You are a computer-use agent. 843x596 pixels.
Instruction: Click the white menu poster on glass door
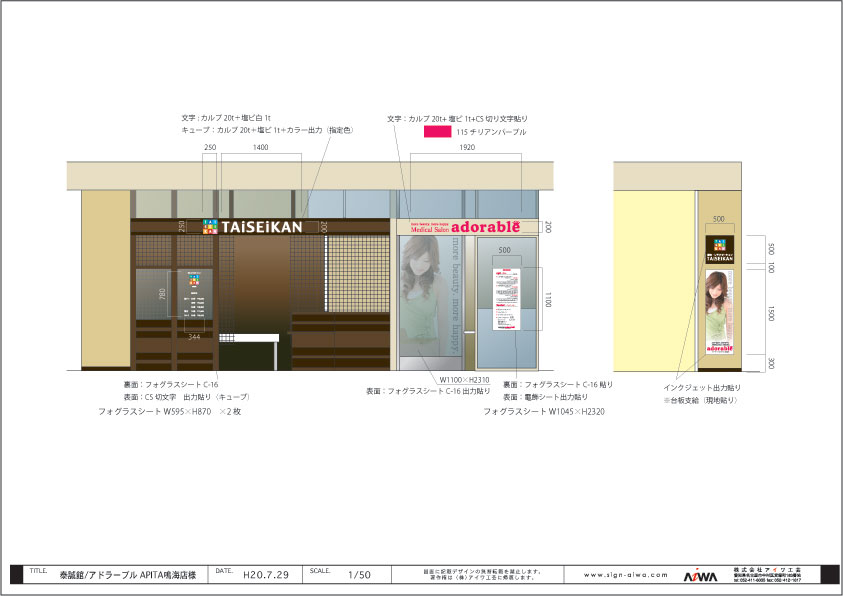pos(506,299)
